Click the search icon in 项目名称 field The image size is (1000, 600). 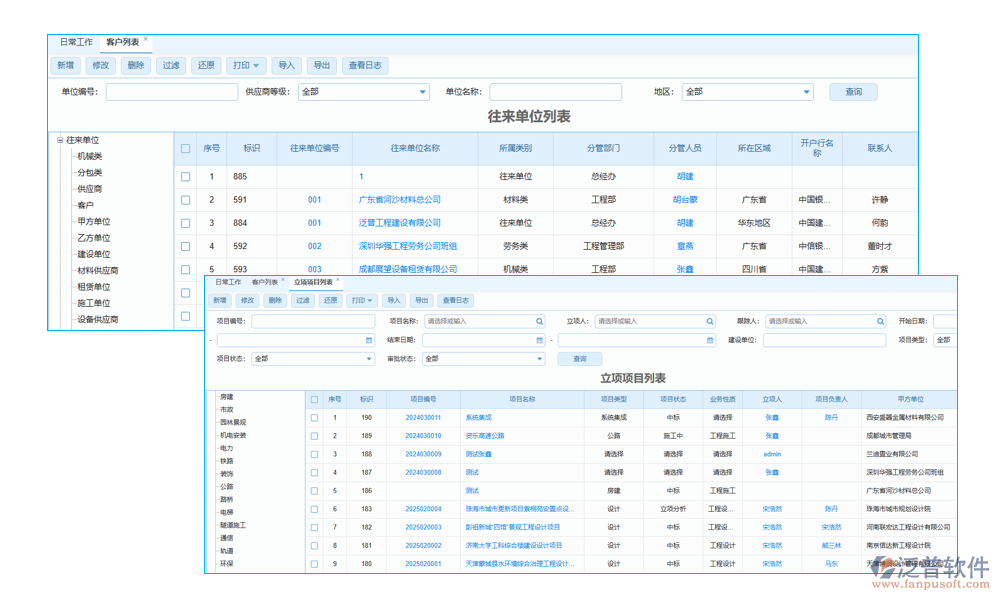tap(540, 322)
